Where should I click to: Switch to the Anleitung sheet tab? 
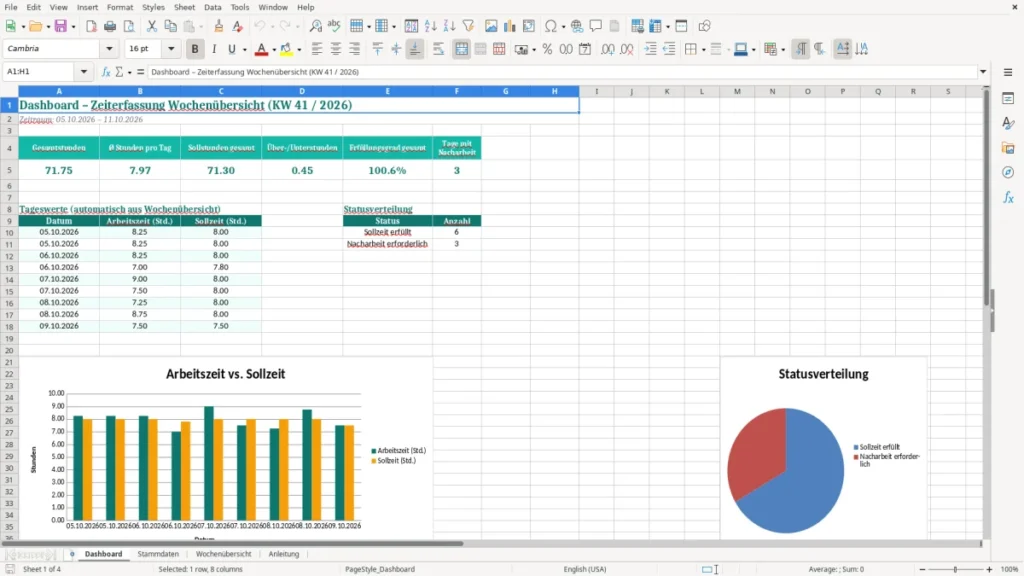pyautogui.click(x=283, y=554)
